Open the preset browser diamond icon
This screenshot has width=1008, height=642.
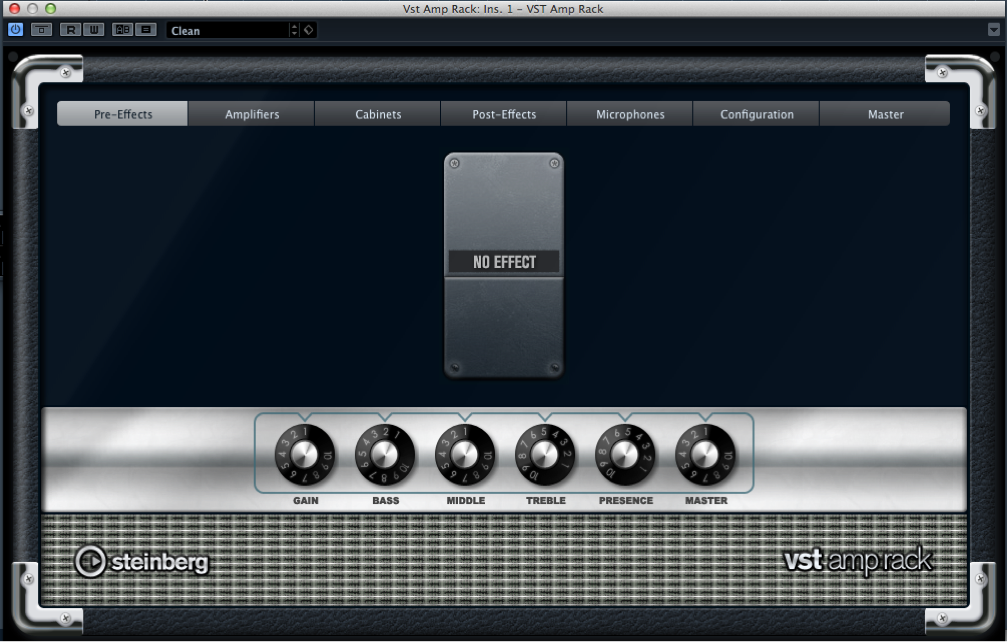(x=308, y=30)
